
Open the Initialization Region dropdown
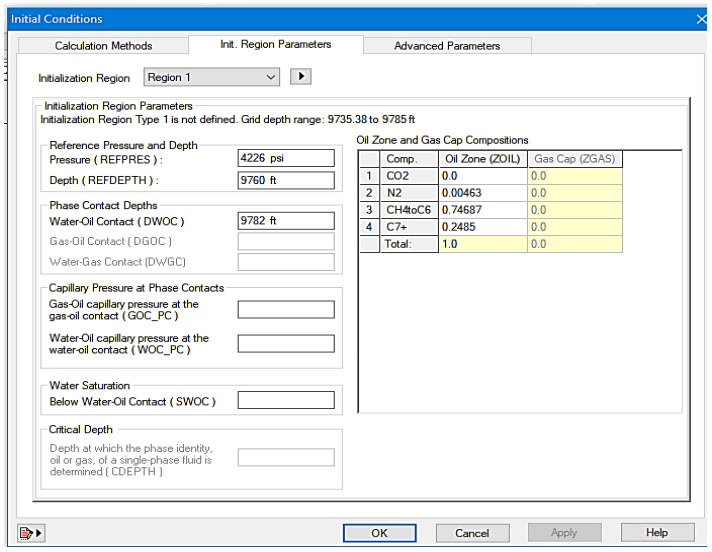pos(212,77)
